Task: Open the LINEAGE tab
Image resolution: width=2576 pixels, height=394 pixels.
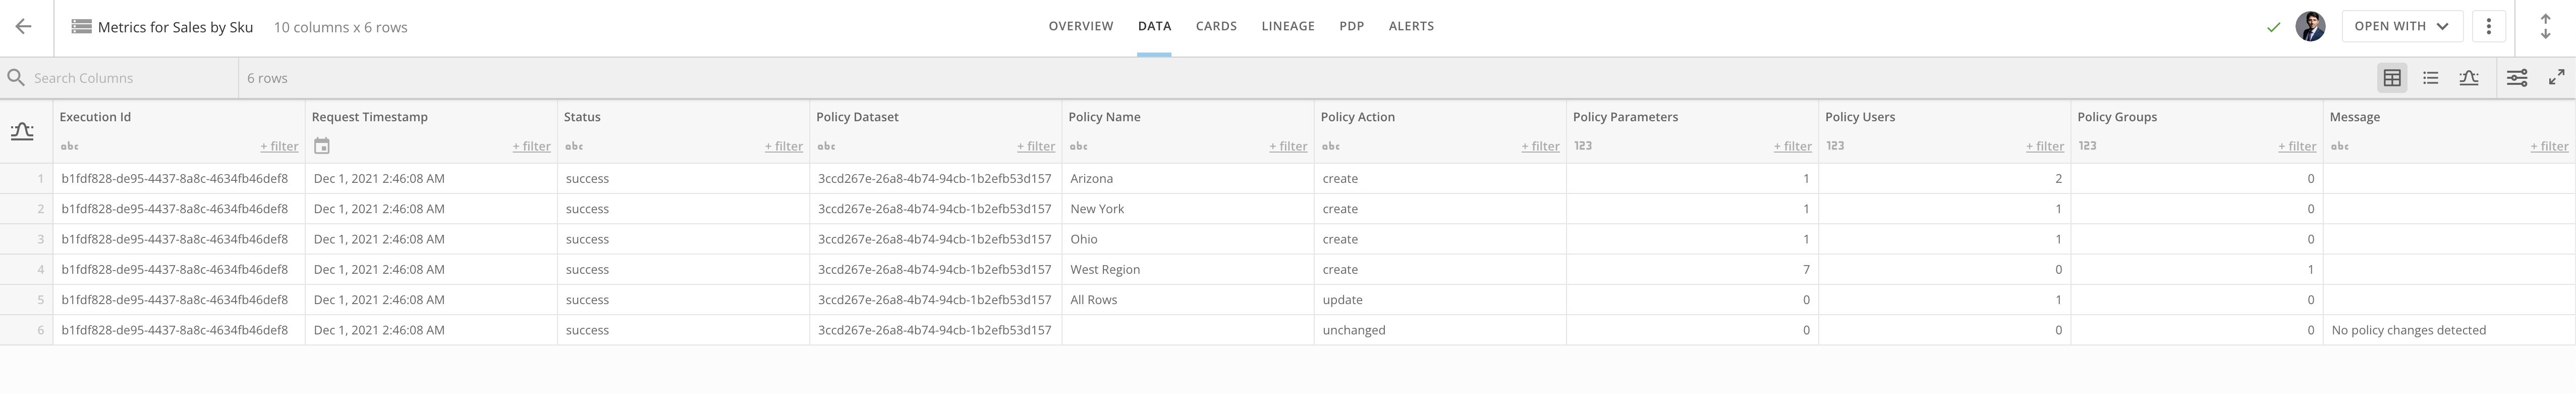Action: pos(1287,26)
